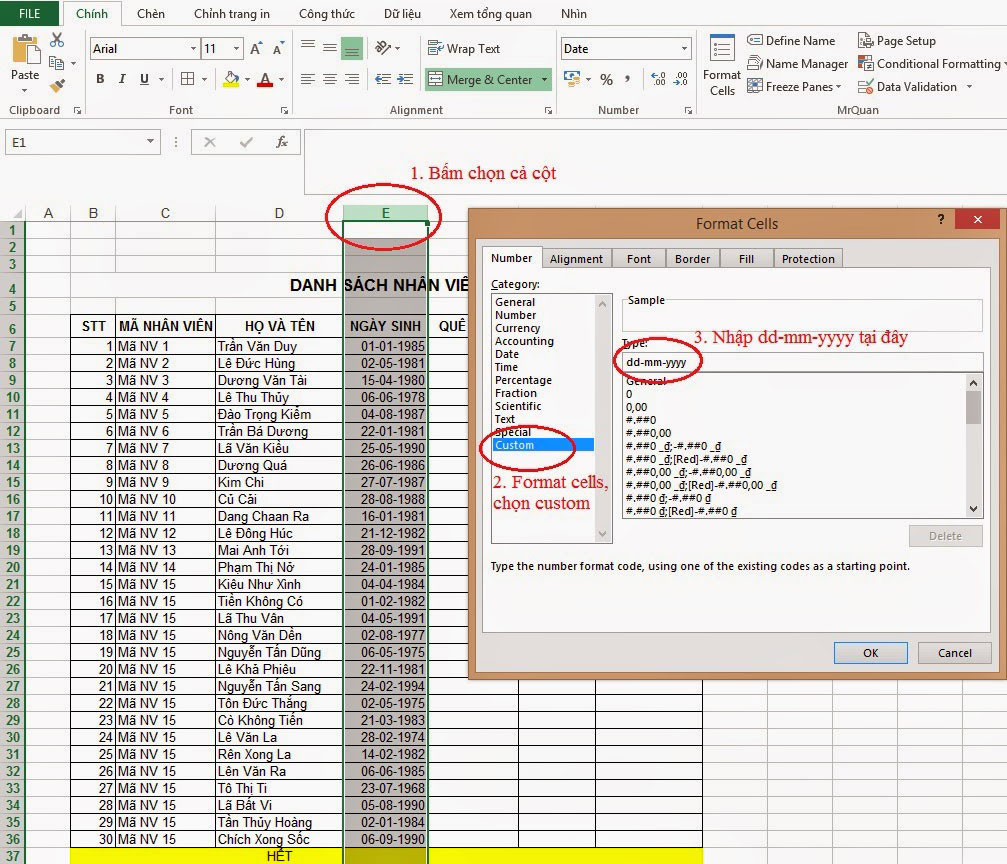The image size is (1007, 864).
Task: Switch to the Chèn ribbon tab
Action: tap(151, 14)
